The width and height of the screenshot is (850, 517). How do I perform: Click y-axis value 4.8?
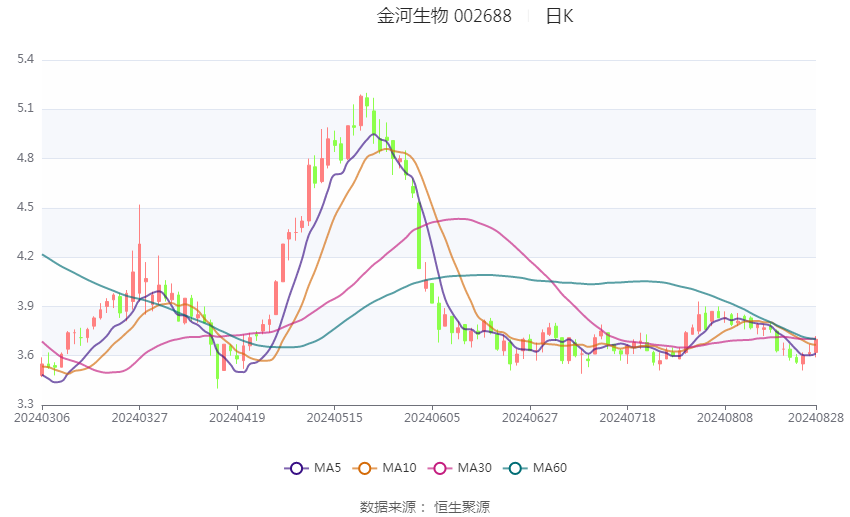tap(25, 158)
